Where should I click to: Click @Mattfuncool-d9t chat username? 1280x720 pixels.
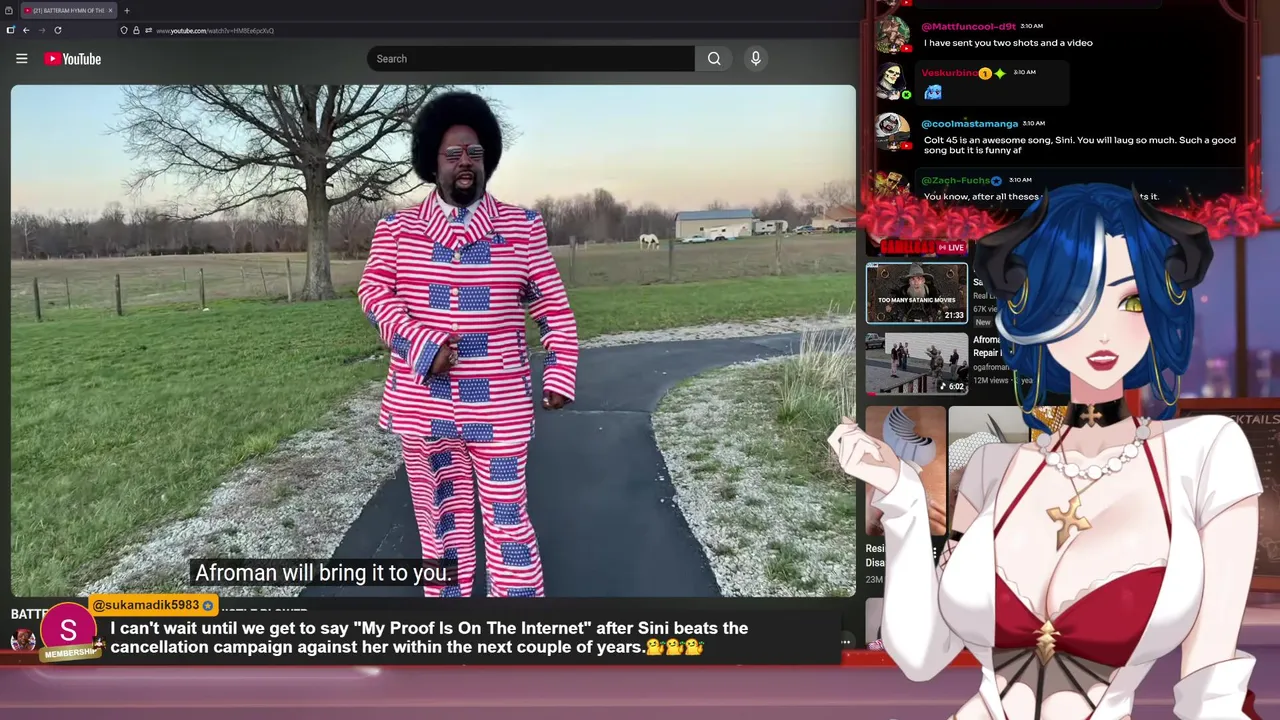[969, 27]
